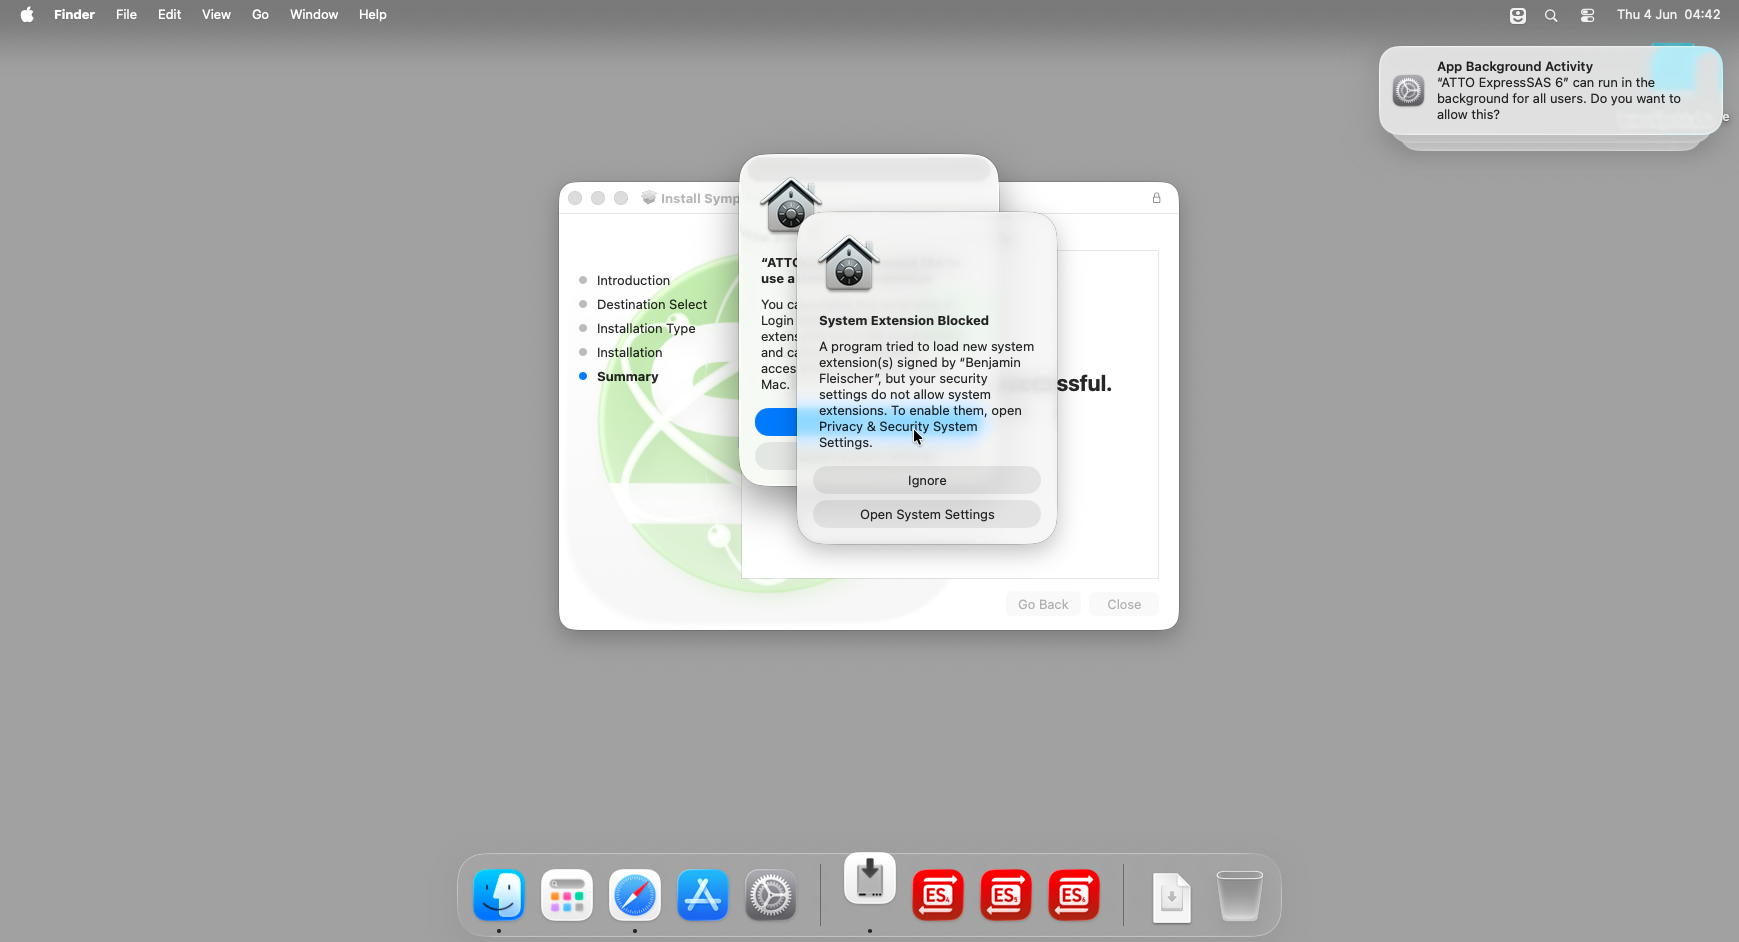Click the security vault icon in System Extension dialog

tap(849, 264)
